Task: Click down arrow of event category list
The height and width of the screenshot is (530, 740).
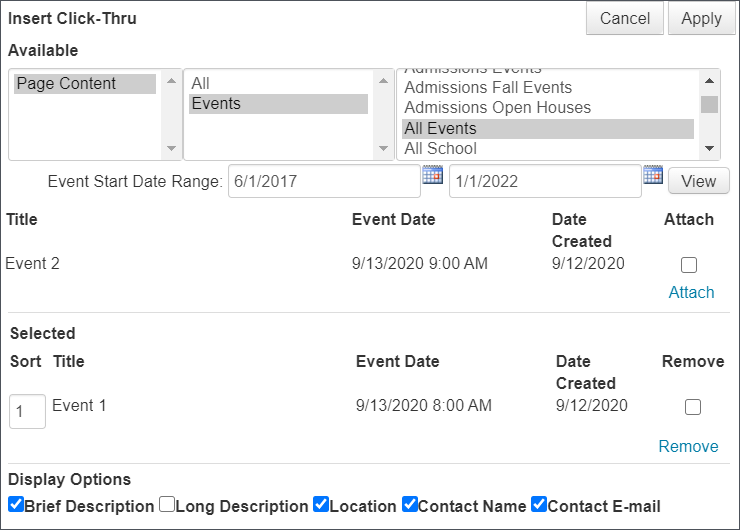Action: (709, 148)
